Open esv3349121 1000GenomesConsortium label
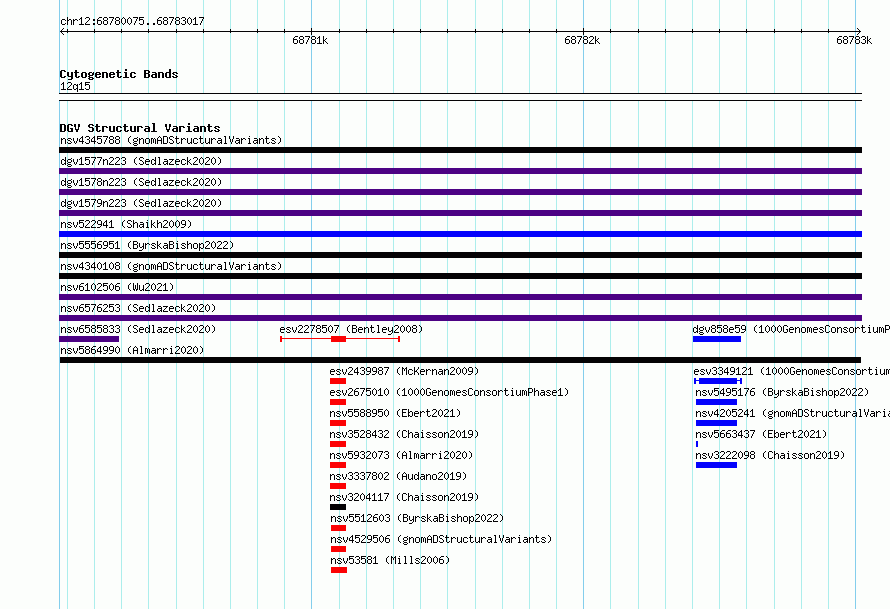The image size is (890, 609). pyautogui.click(x=791, y=371)
